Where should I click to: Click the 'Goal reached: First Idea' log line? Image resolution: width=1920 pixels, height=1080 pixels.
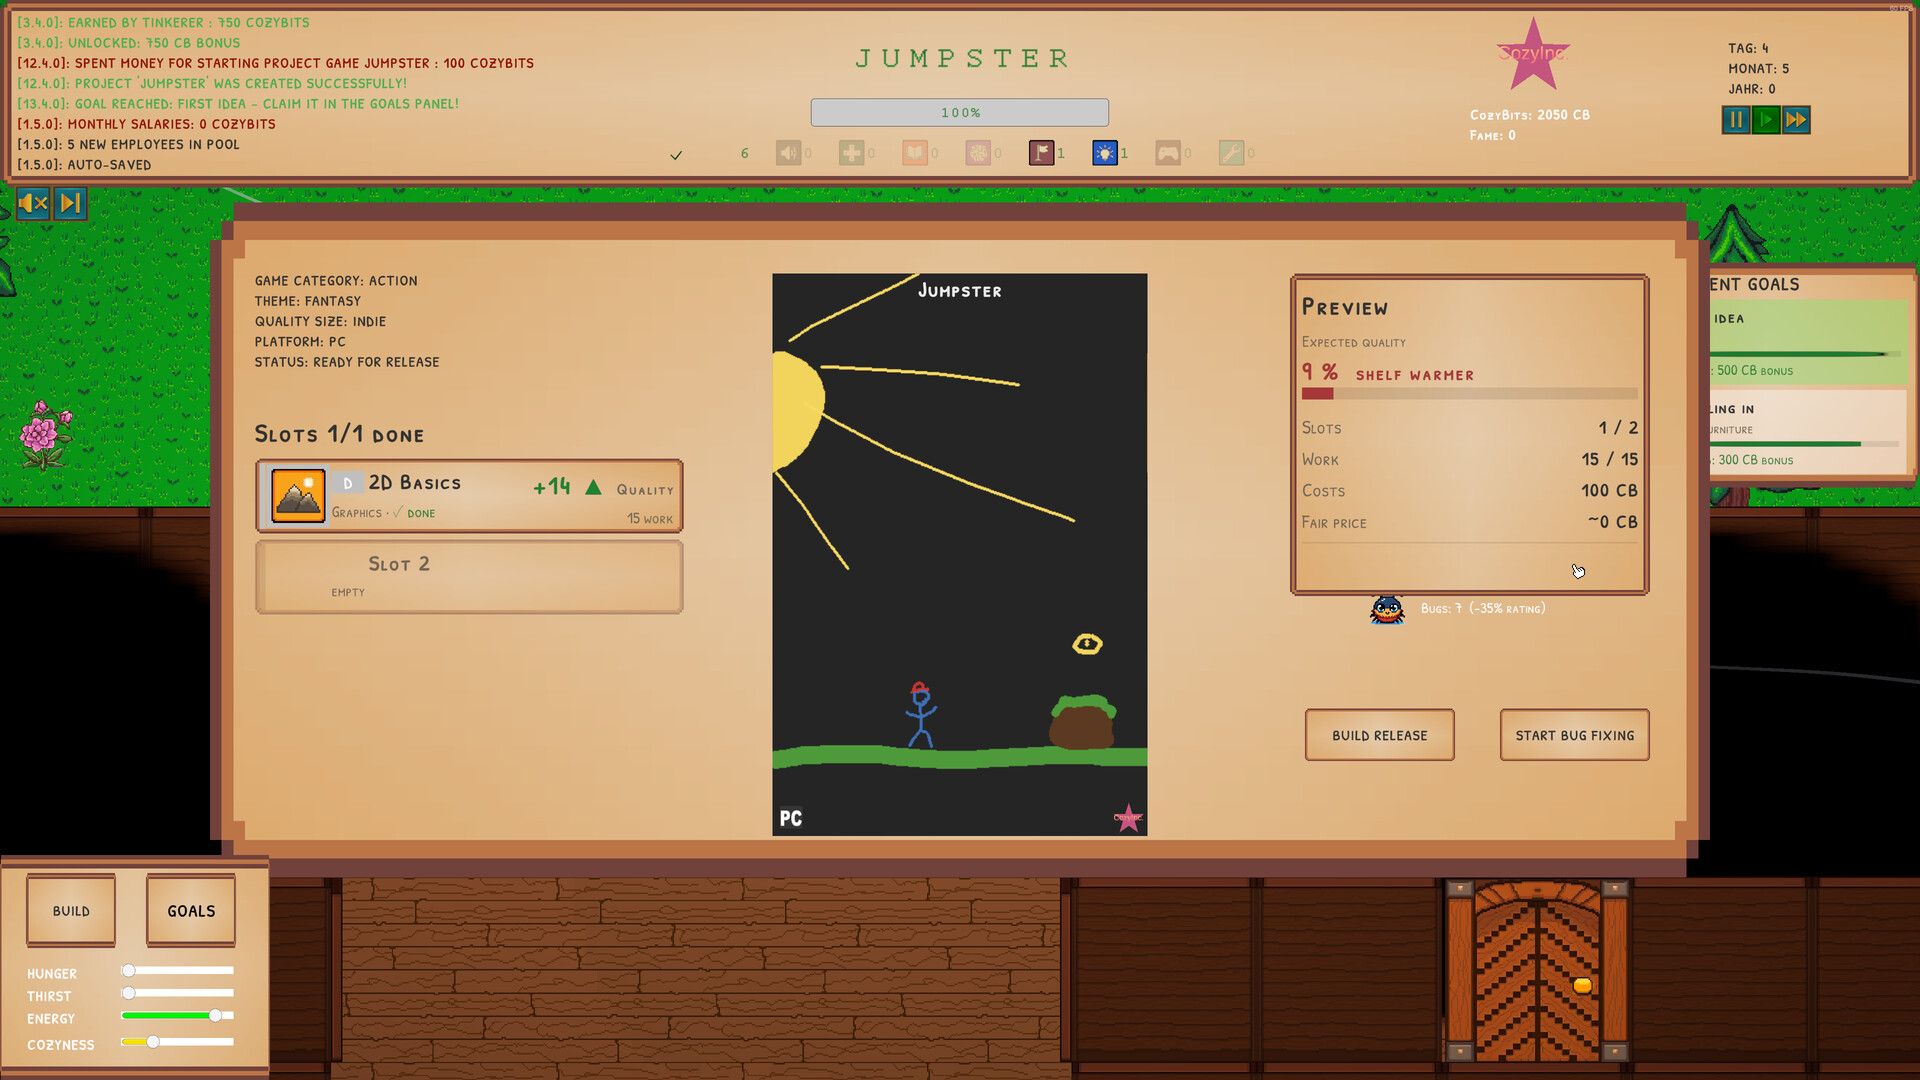(x=238, y=104)
